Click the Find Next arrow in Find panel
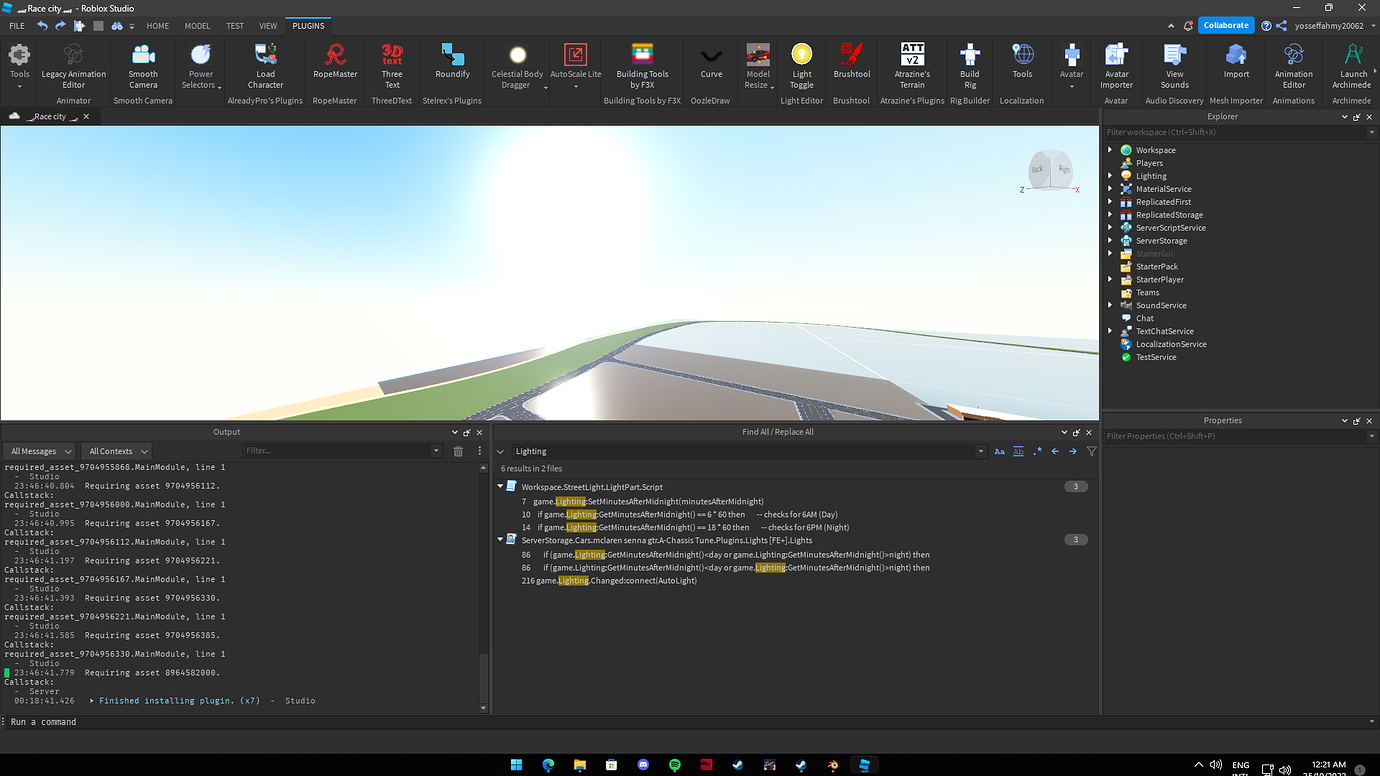1380x776 pixels. pyautogui.click(x=1071, y=451)
